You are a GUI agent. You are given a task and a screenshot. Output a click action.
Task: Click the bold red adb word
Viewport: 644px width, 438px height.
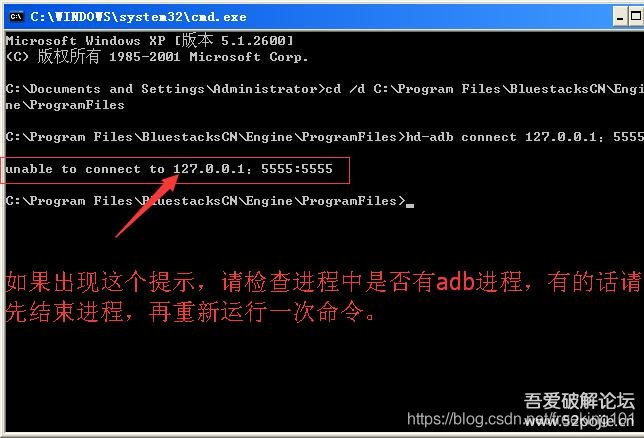click(x=455, y=282)
